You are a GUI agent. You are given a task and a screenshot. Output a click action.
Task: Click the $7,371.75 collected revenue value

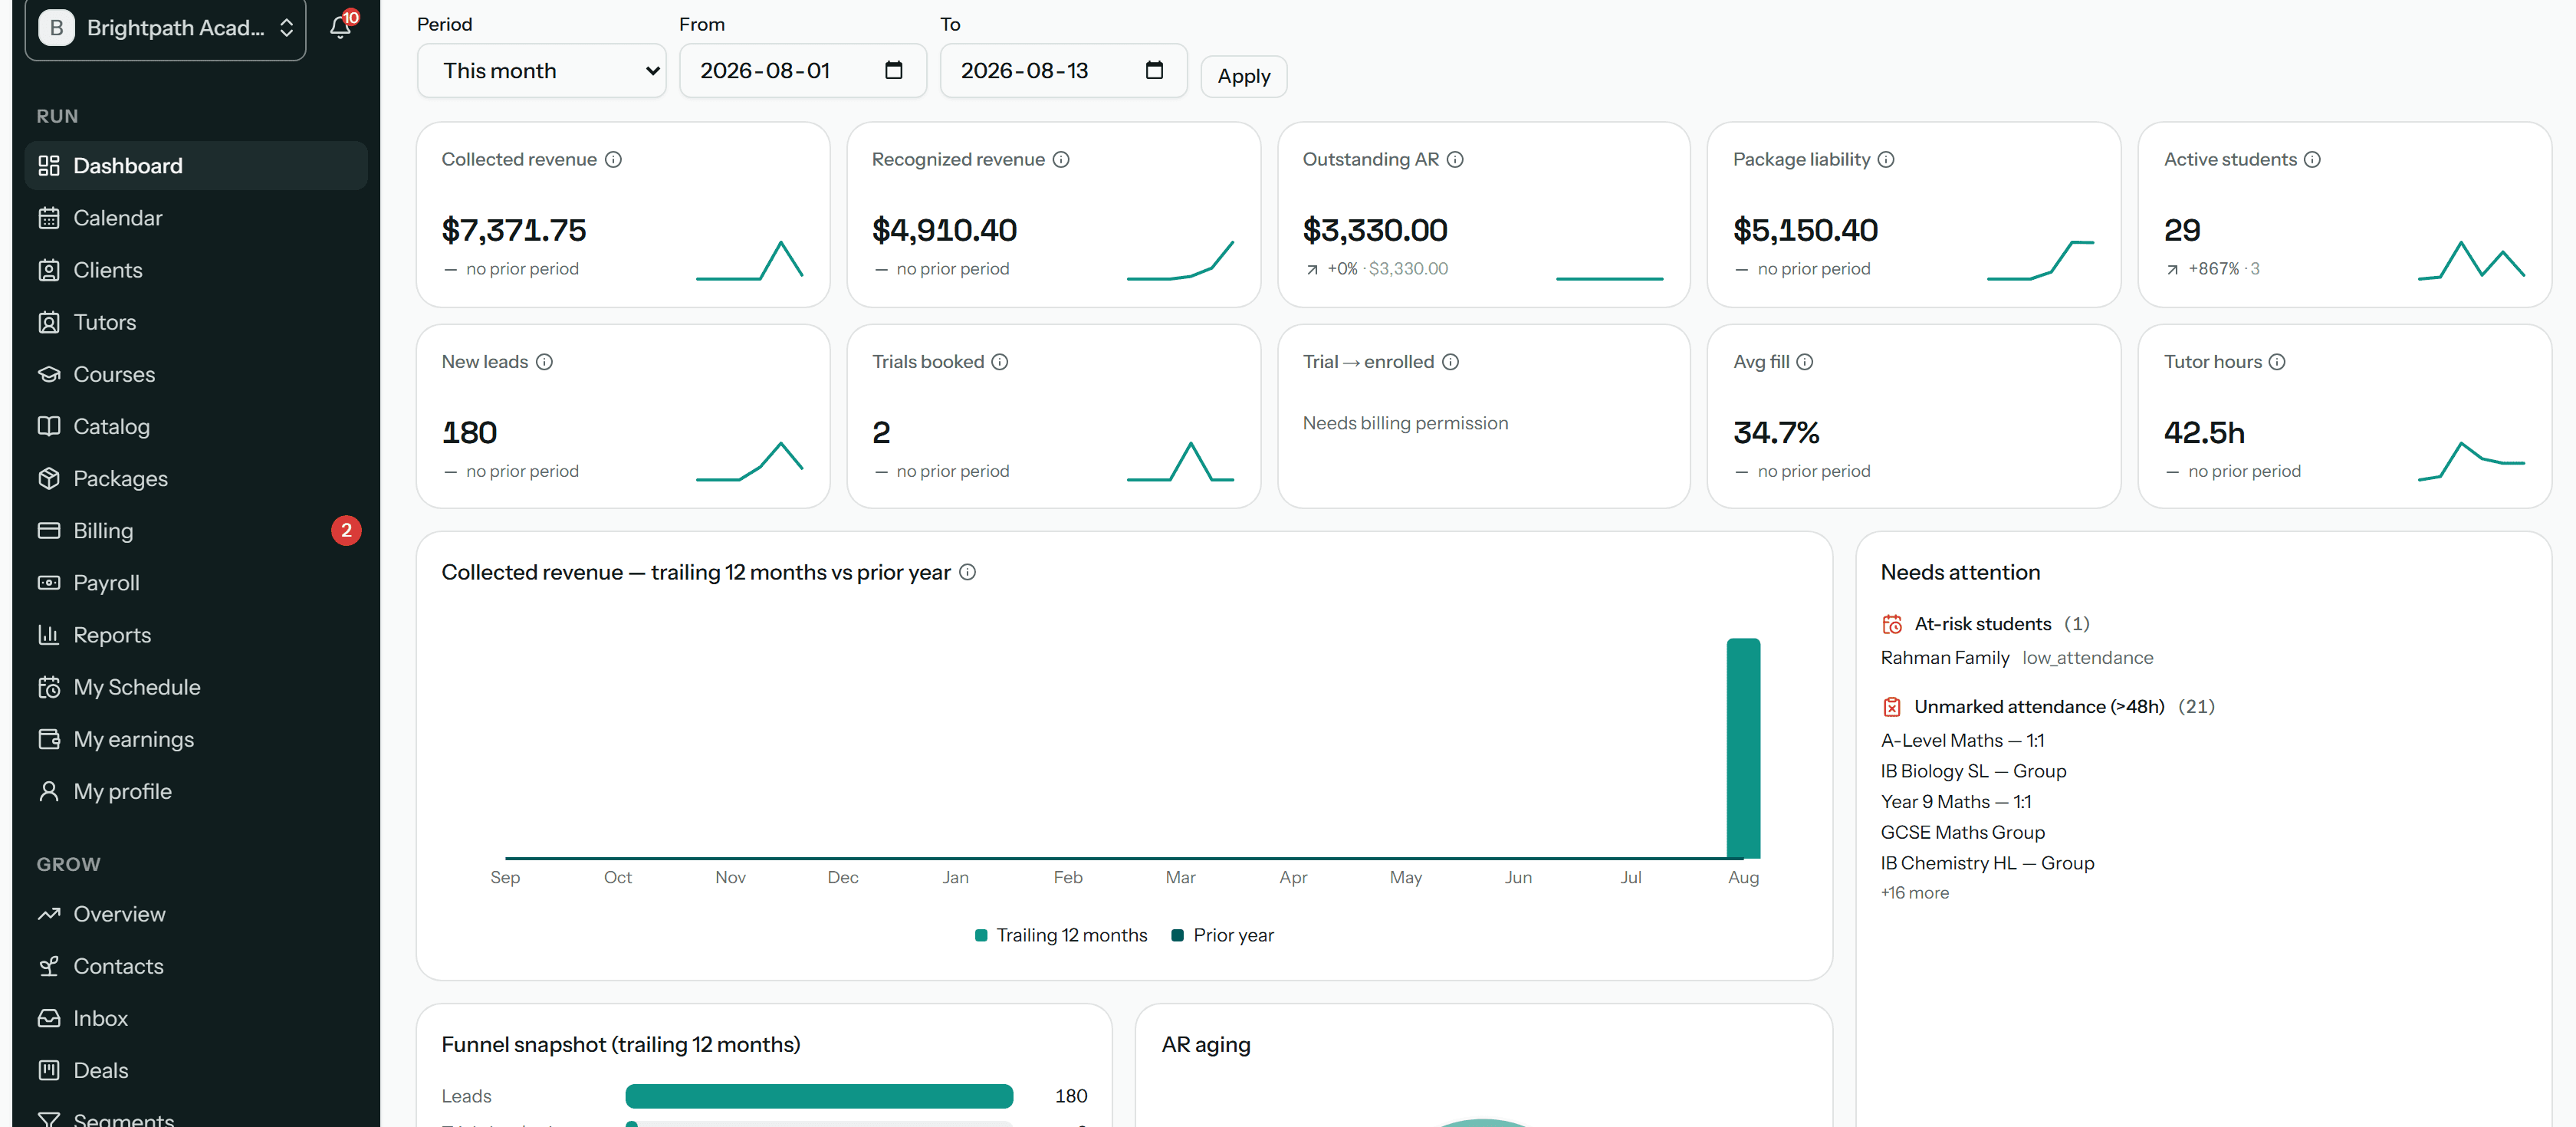tap(514, 230)
